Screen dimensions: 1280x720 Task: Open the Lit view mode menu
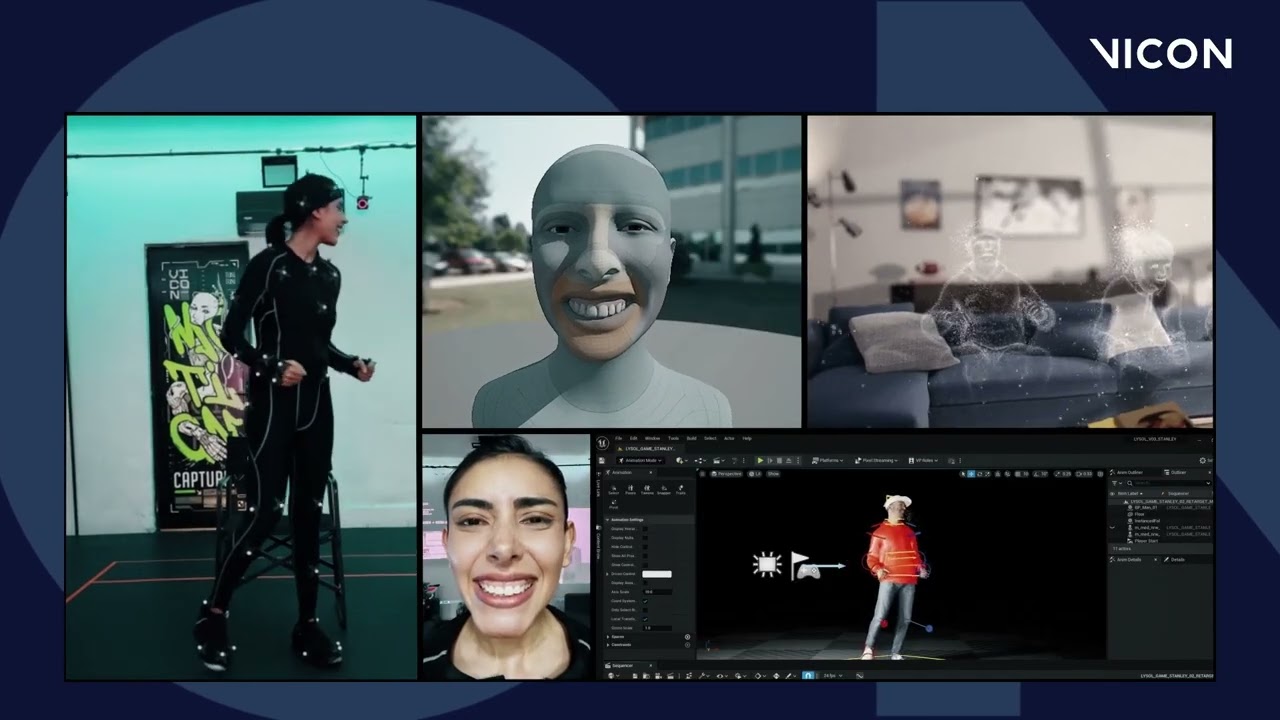point(754,474)
